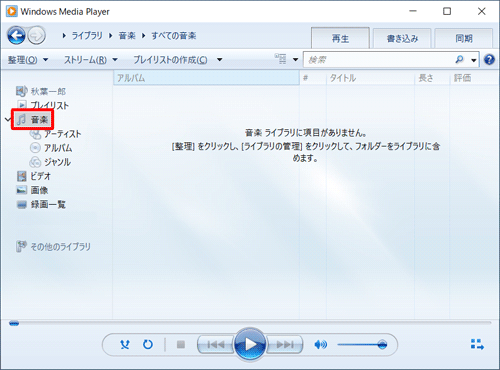The width and height of the screenshot is (500, 370).
Task: Open the help question mark icon
Action: [x=489, y=60]
